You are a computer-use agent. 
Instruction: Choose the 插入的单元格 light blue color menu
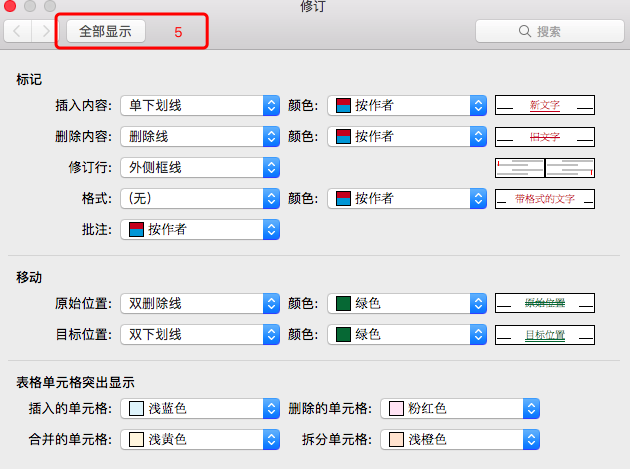tap(199, 408)
